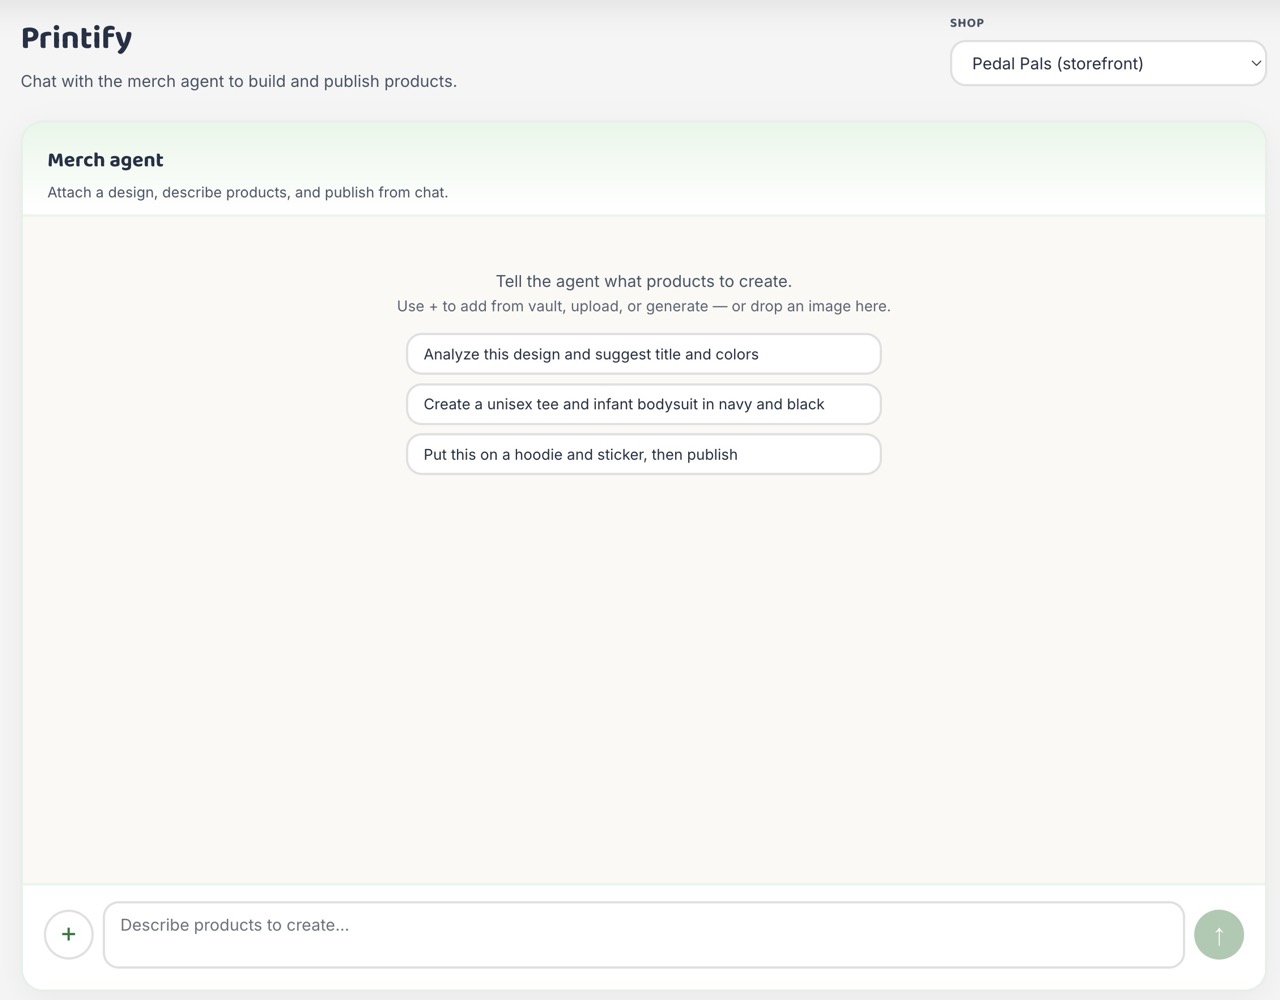Screen dimensions: 1280x1000
Task: Click the 'Merch agent' panel title
Action: [x=105, y=160]
